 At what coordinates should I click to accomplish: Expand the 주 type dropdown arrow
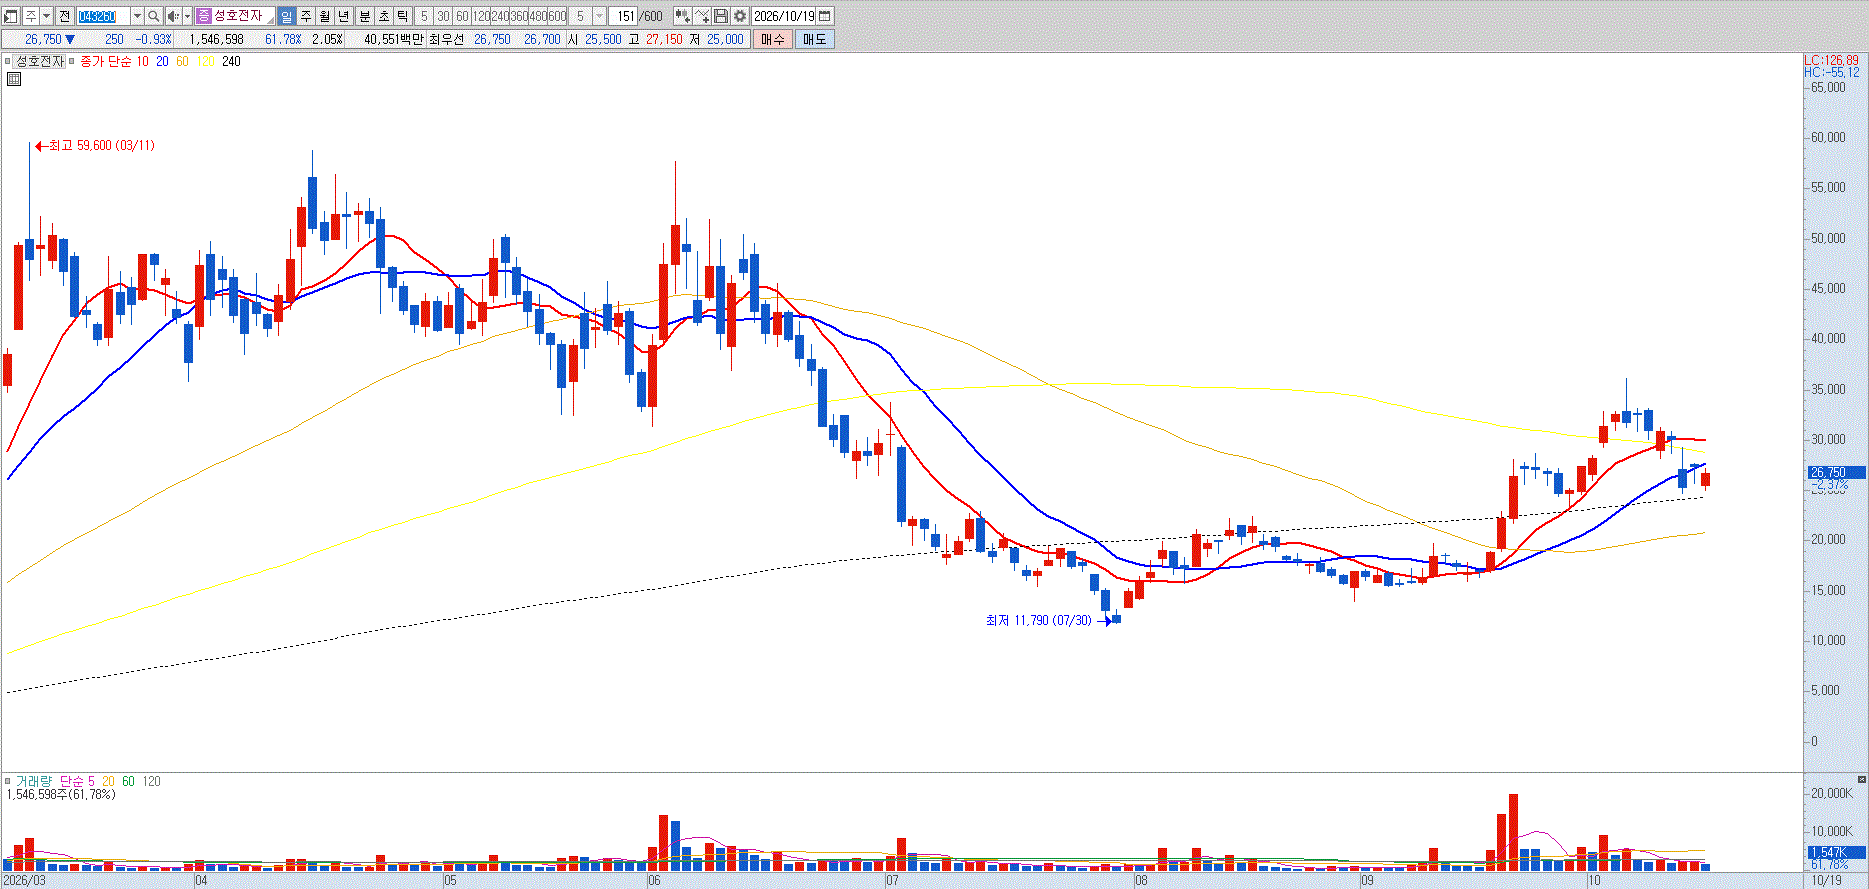tap(46, 16)
